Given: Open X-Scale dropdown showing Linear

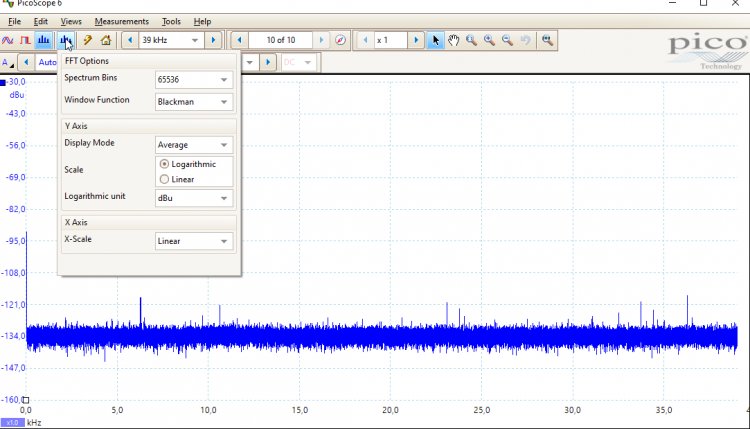Looking at the screenshot, I should coord(194,241).
